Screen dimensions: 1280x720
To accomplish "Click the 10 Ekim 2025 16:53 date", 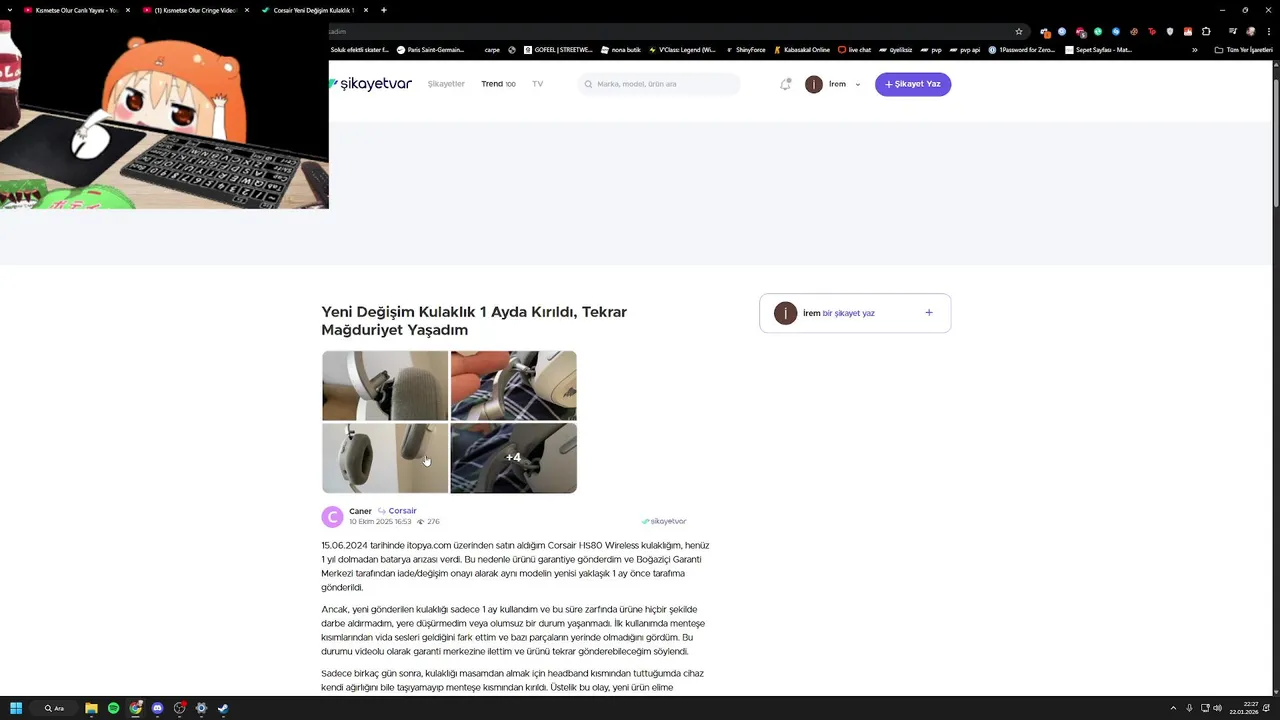I will coord(380,522).
